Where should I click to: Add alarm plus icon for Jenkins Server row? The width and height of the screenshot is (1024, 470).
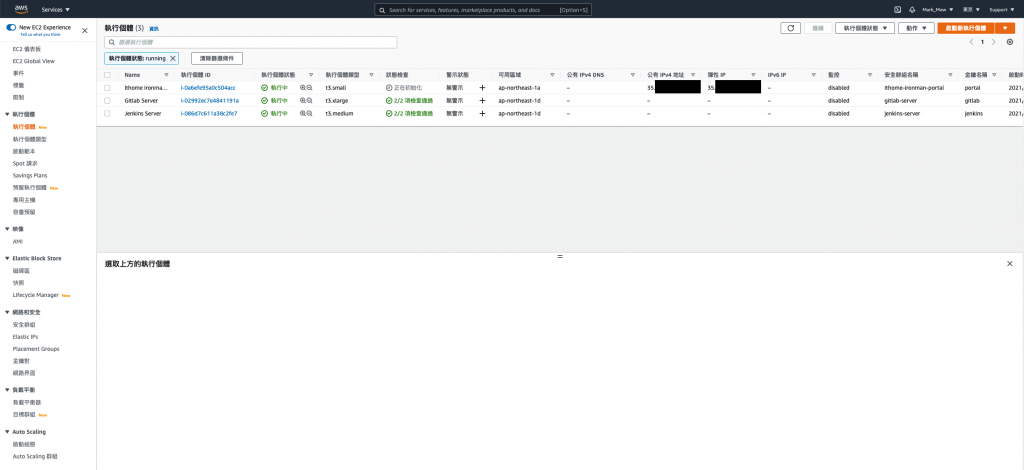pos(482,113)
